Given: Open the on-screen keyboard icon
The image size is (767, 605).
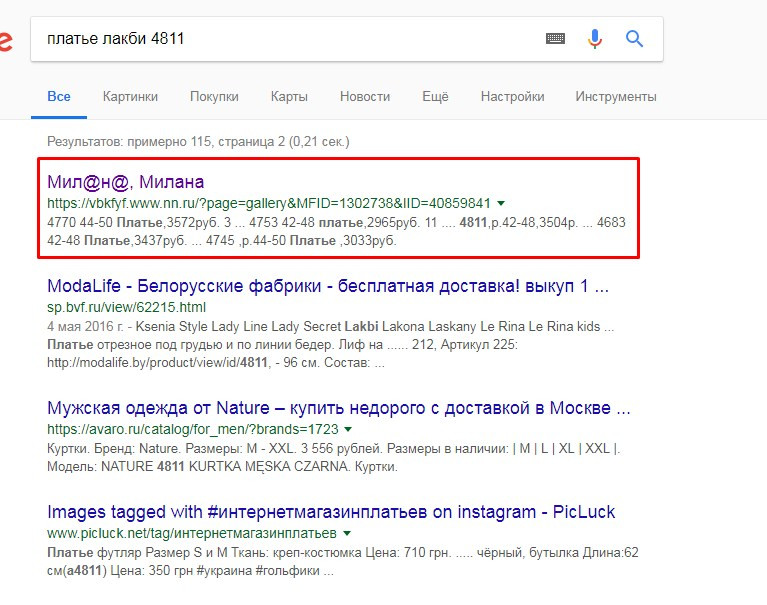Looking at the screenshot, I should tap(555, 38).
